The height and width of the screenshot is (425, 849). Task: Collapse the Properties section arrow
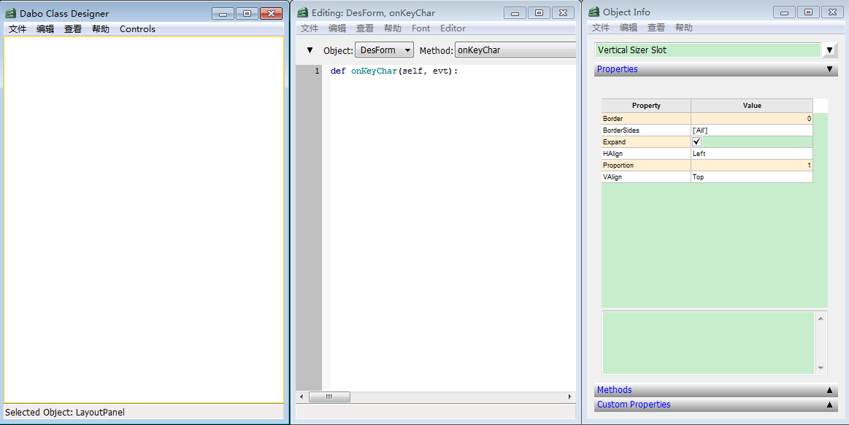pos(829,69)
